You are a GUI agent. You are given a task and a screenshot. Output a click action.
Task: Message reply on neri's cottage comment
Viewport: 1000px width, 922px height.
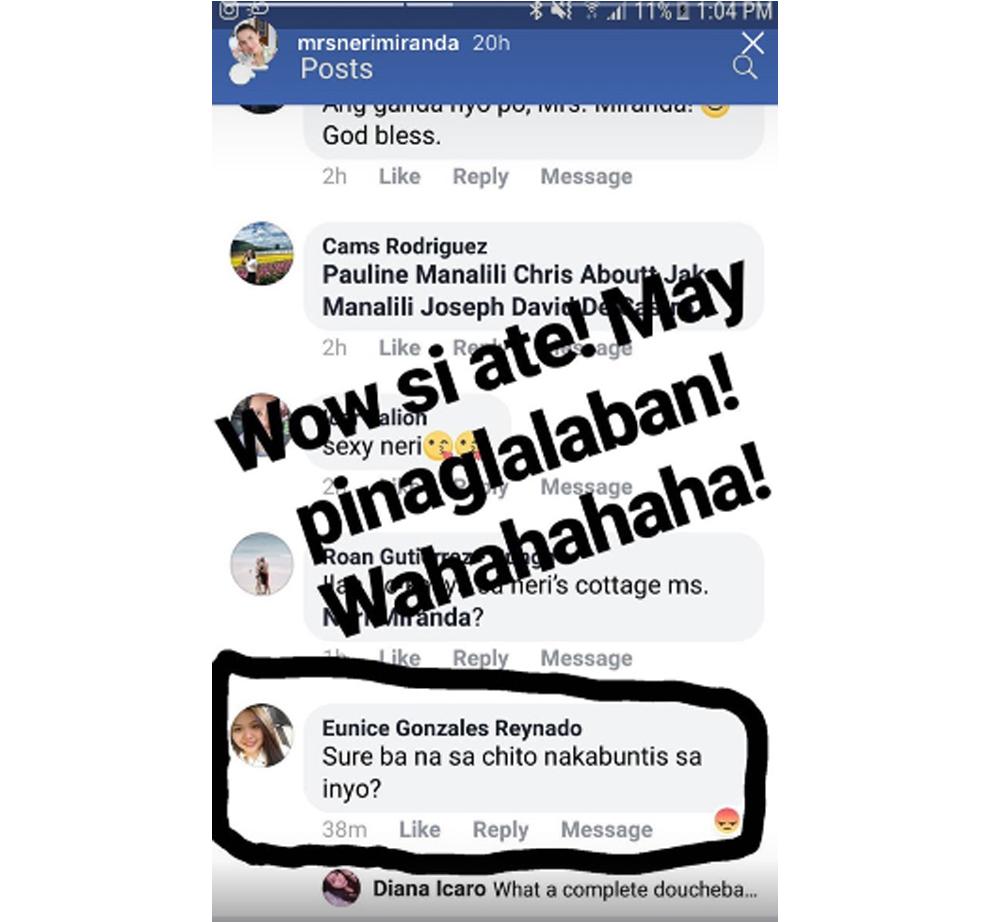coord(586,658)
